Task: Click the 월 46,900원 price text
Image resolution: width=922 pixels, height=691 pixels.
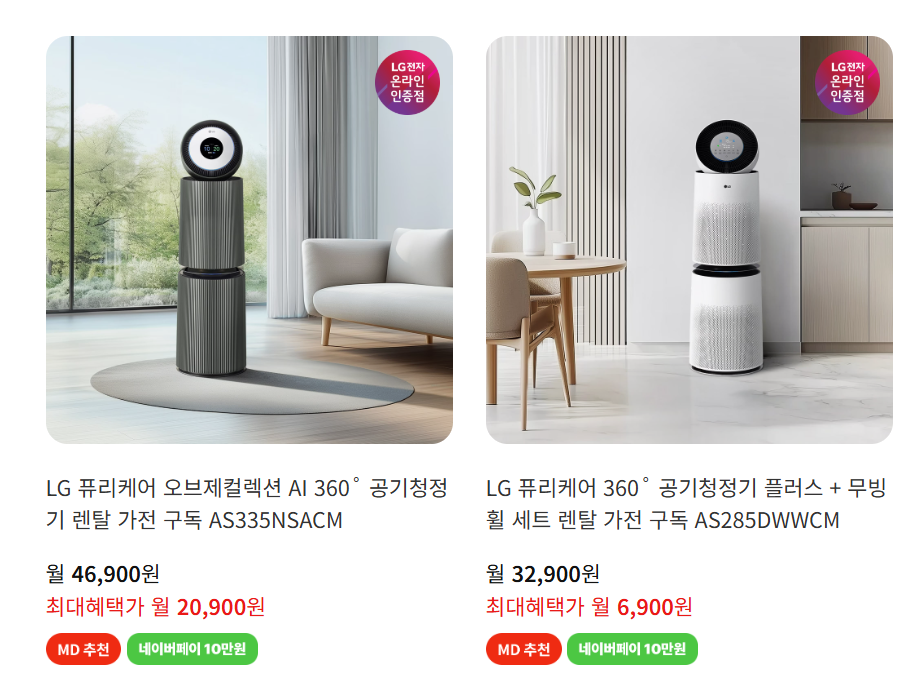Action: (x=103, y=574)
